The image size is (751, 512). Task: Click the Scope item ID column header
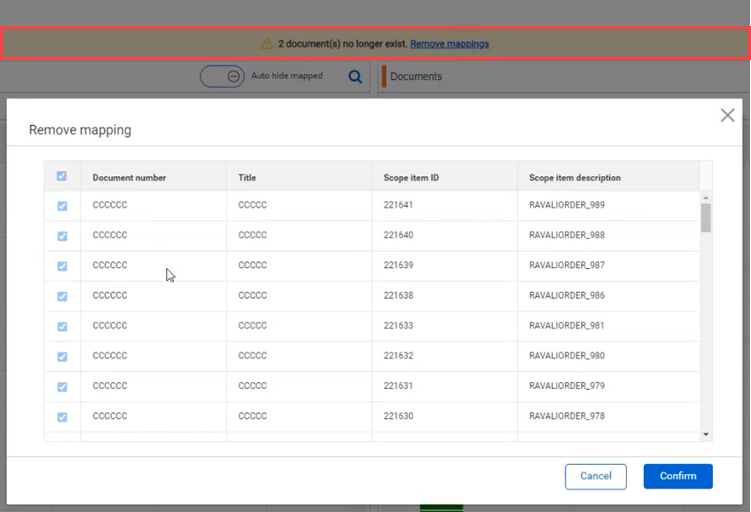click(411, 178)
